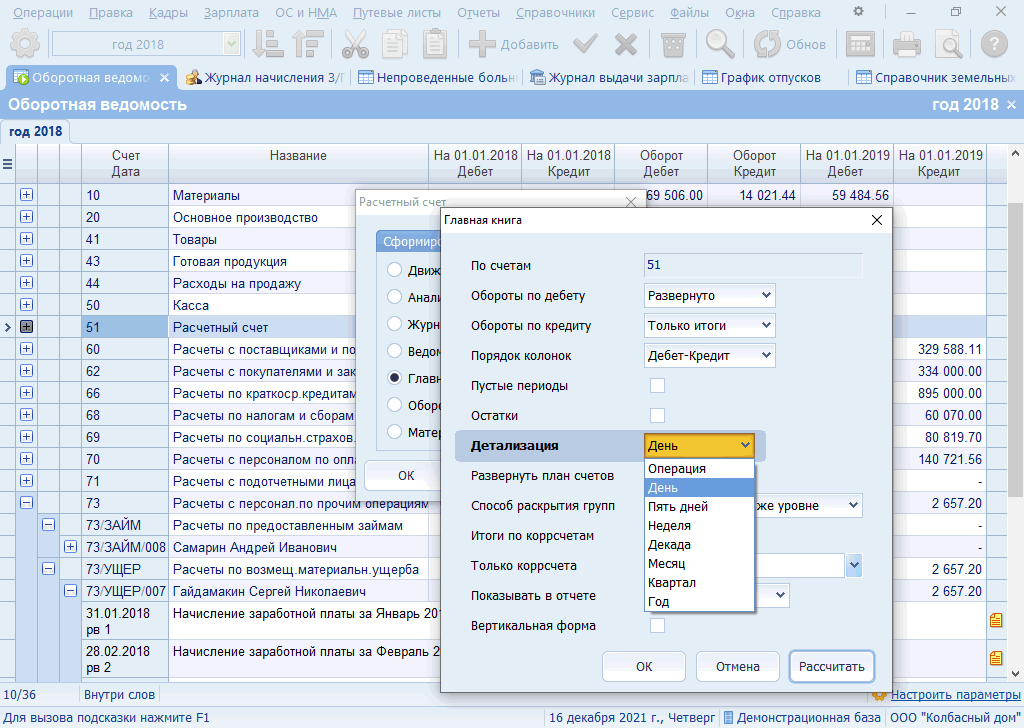1024x728 pixels.
Task: Click the document icon on the 31.01.2018 row
Action: click(995, 620)
